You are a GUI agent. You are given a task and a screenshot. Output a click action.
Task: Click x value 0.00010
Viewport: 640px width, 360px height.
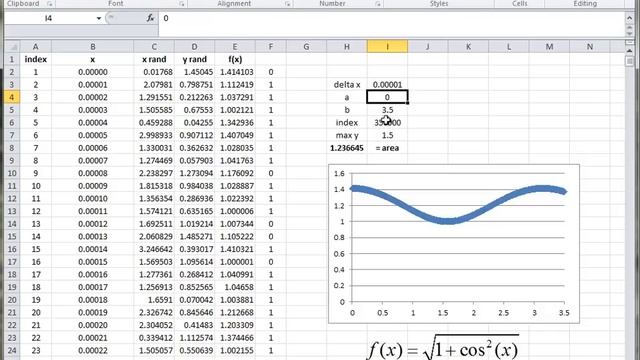coord(93,198)
